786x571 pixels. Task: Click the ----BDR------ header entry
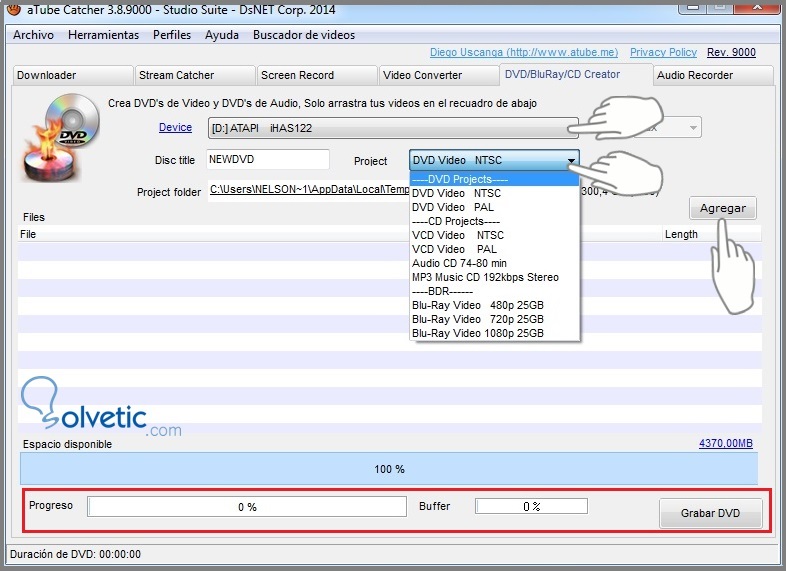(494, 291)
